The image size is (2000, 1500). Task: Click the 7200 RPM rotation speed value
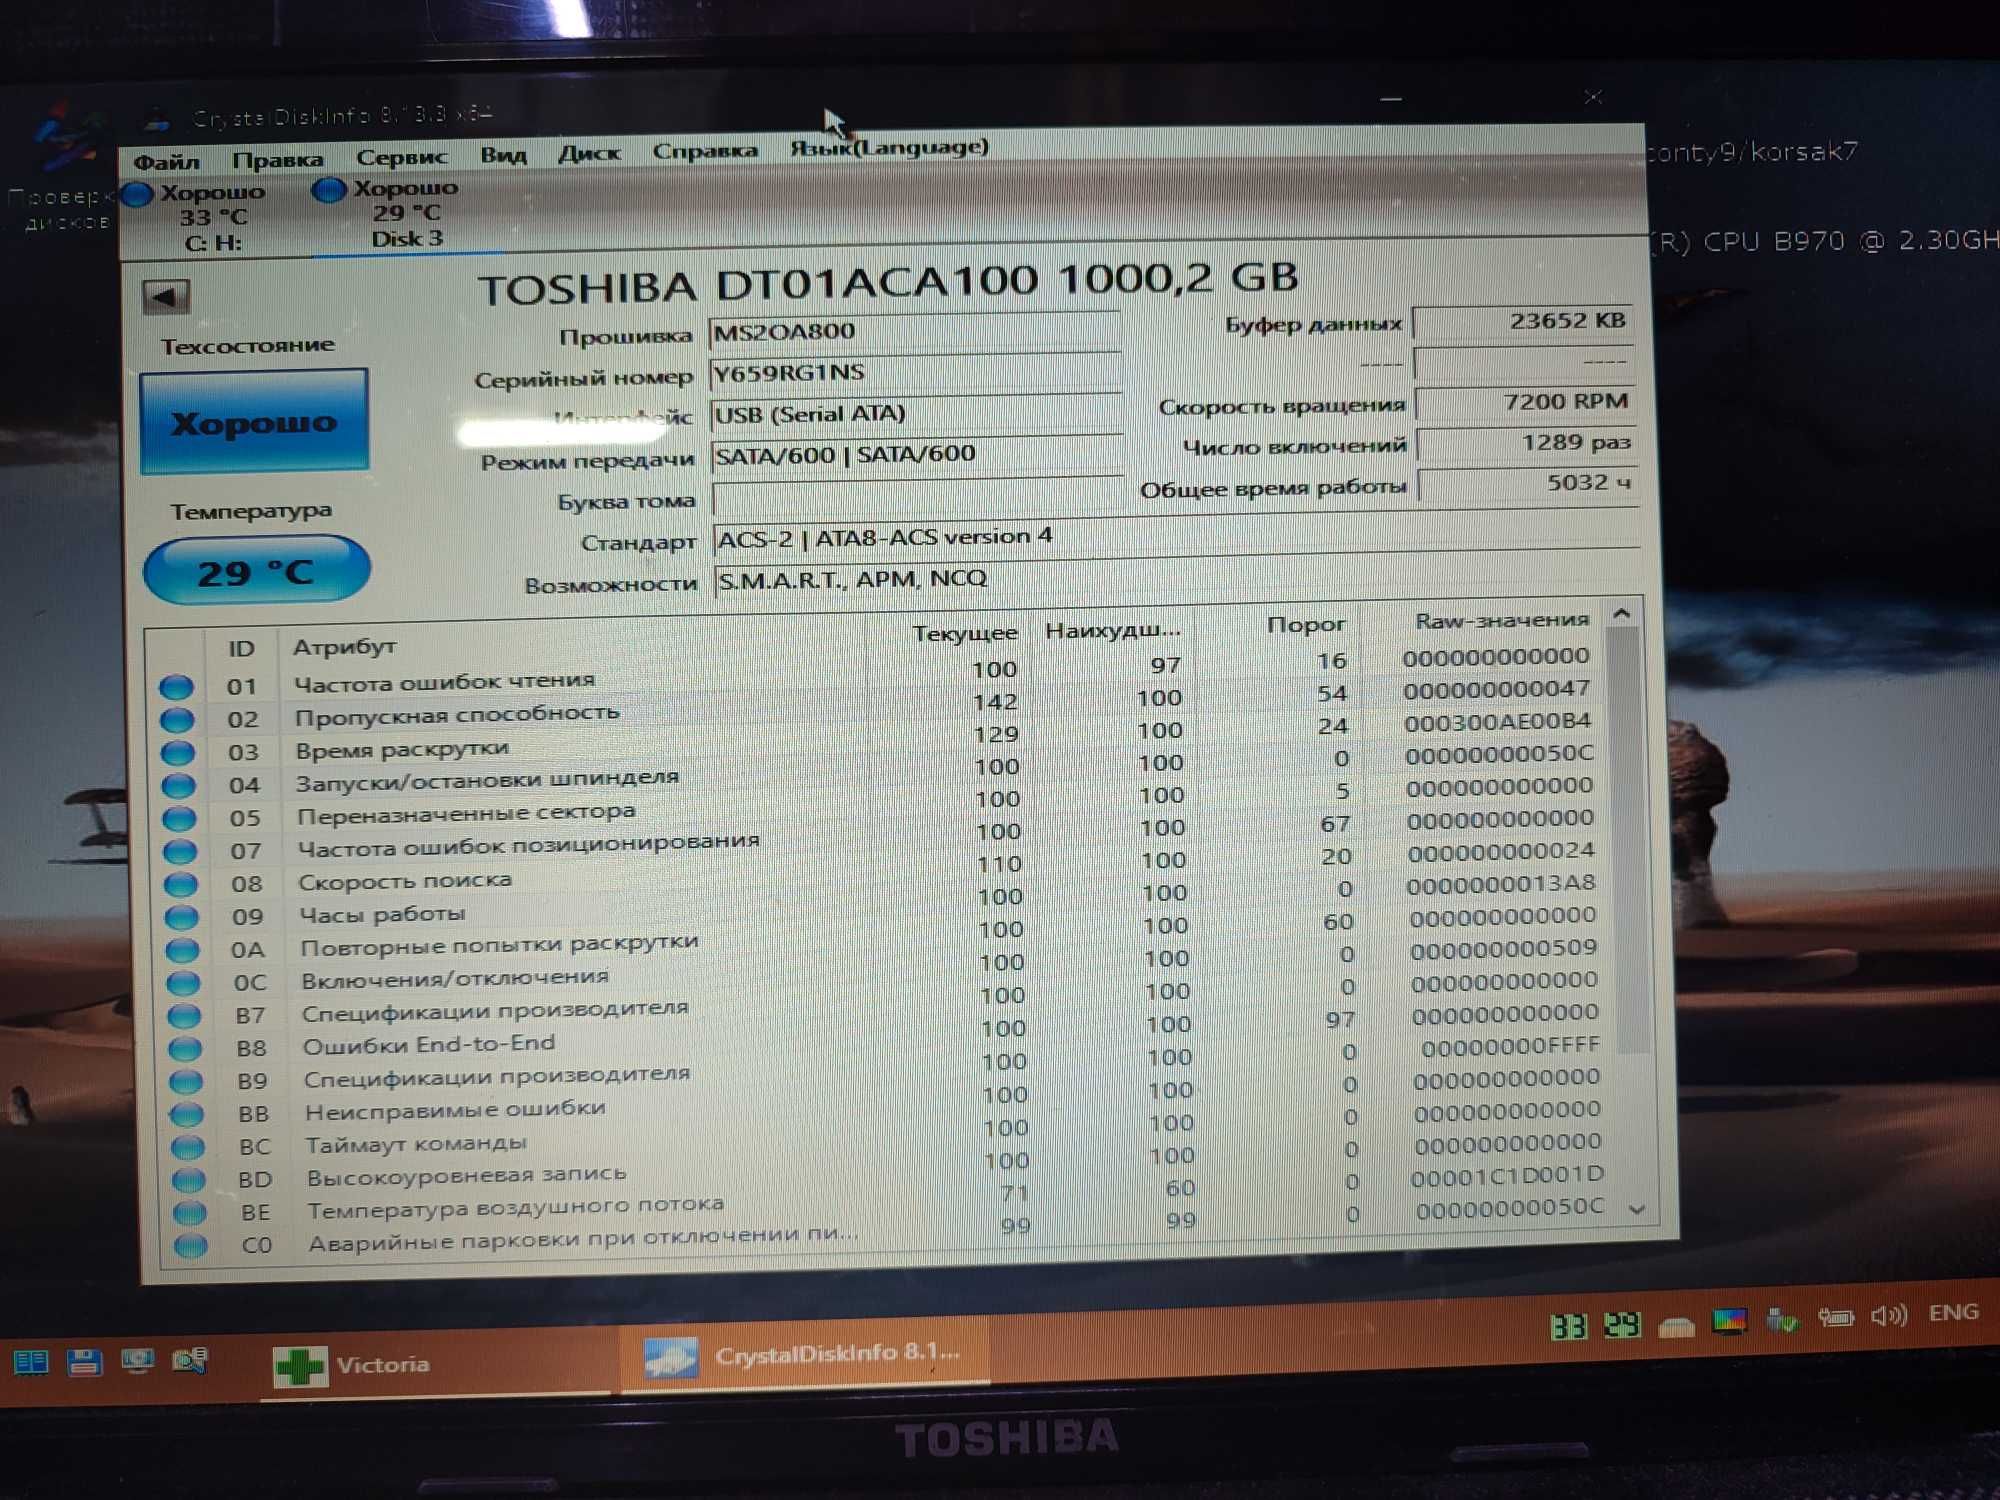1525,402
